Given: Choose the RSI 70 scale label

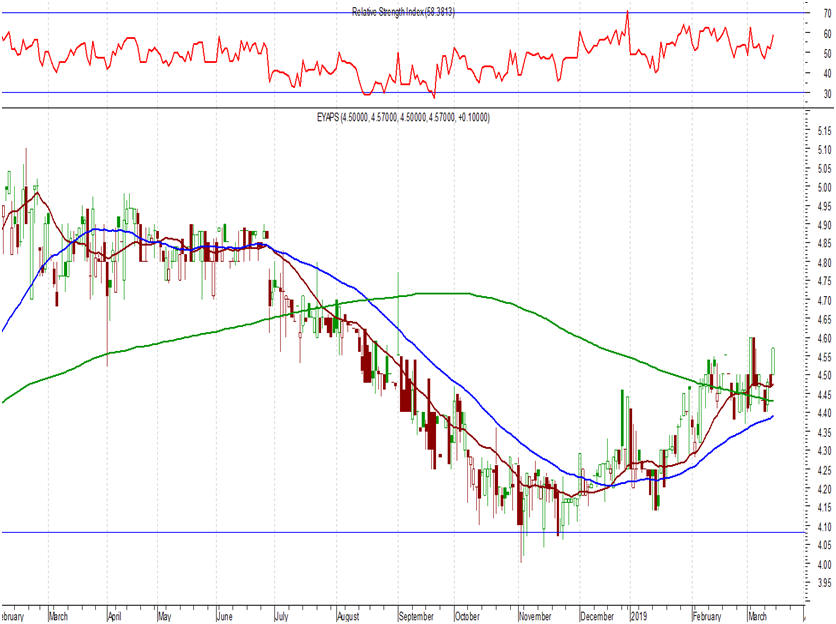Looking at the screenshot, I should pyautogui.click(x=827, y=14).
